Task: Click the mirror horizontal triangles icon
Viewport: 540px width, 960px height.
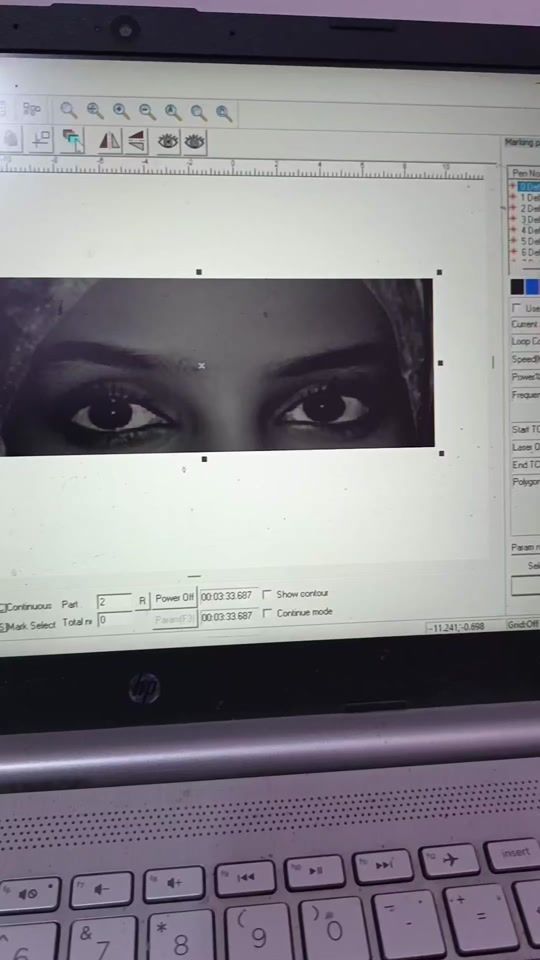Action: coord(110,141)
